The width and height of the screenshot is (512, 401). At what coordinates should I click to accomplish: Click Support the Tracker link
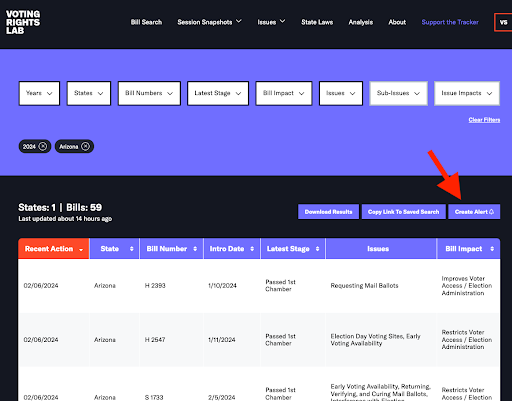[x=450, y=22]
